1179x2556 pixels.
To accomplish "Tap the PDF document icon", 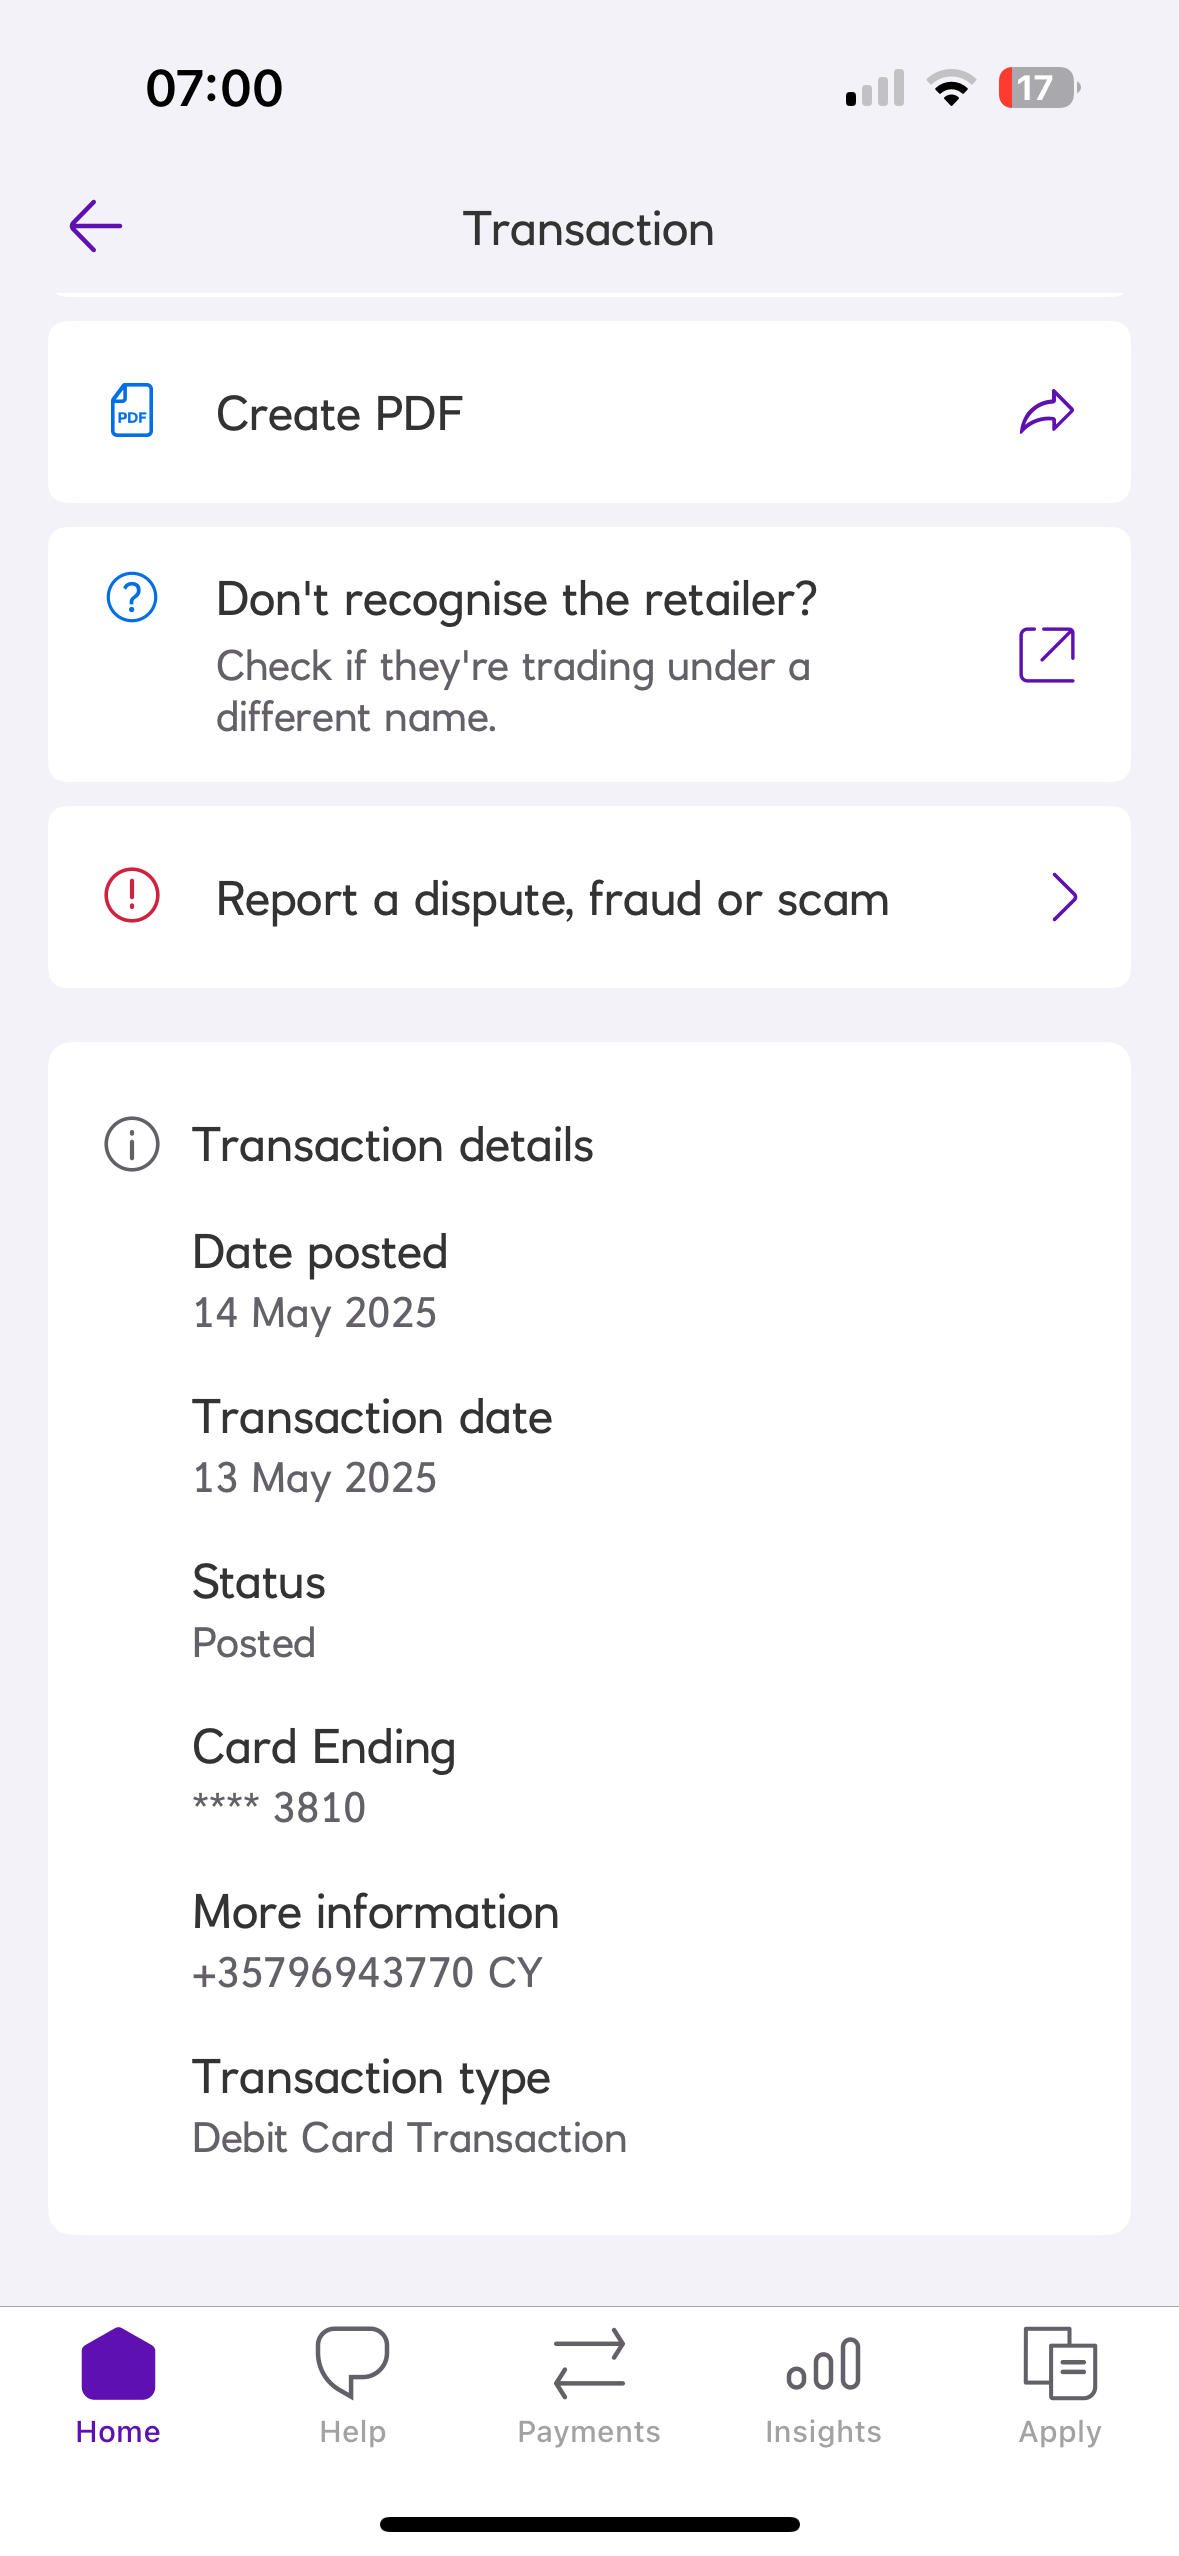I will (x=132, y=411).
